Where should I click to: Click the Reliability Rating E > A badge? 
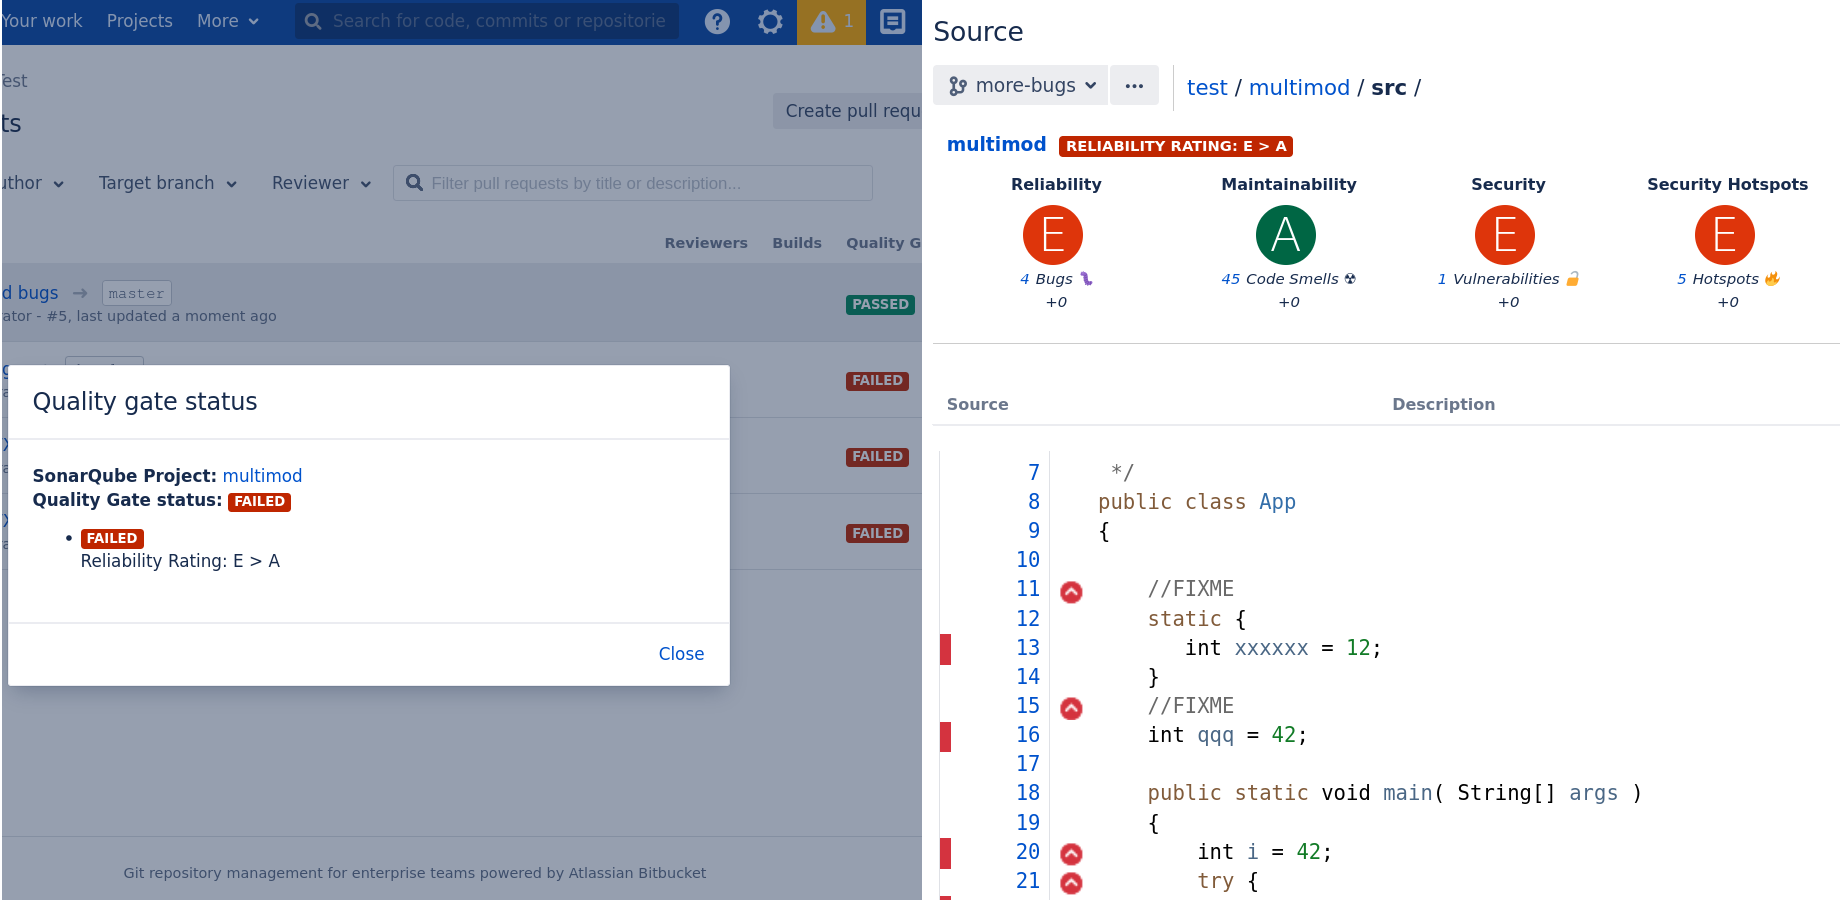pos(1176,146)
